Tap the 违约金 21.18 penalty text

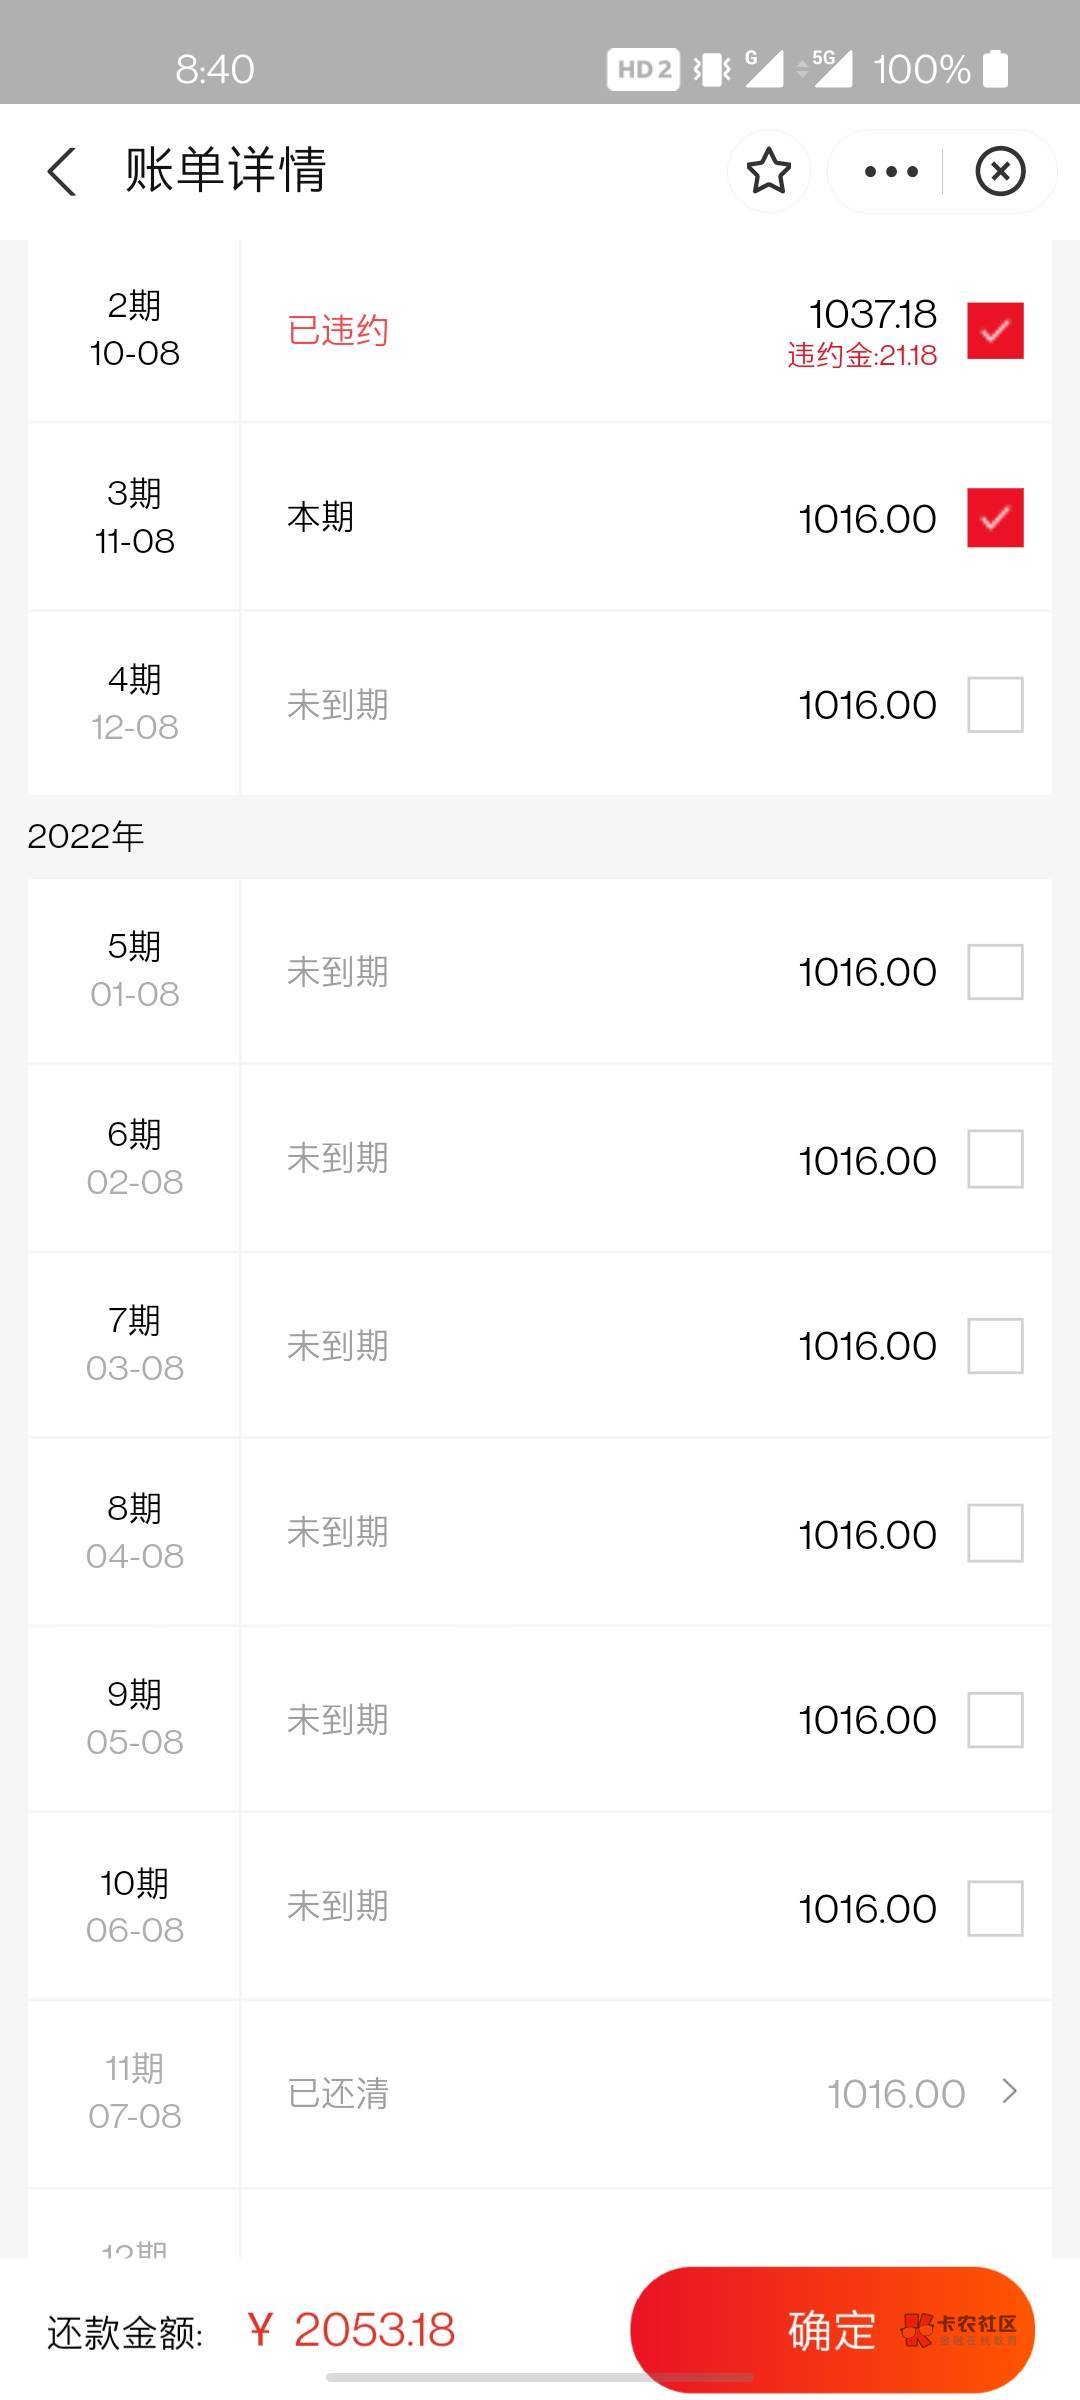862,356
